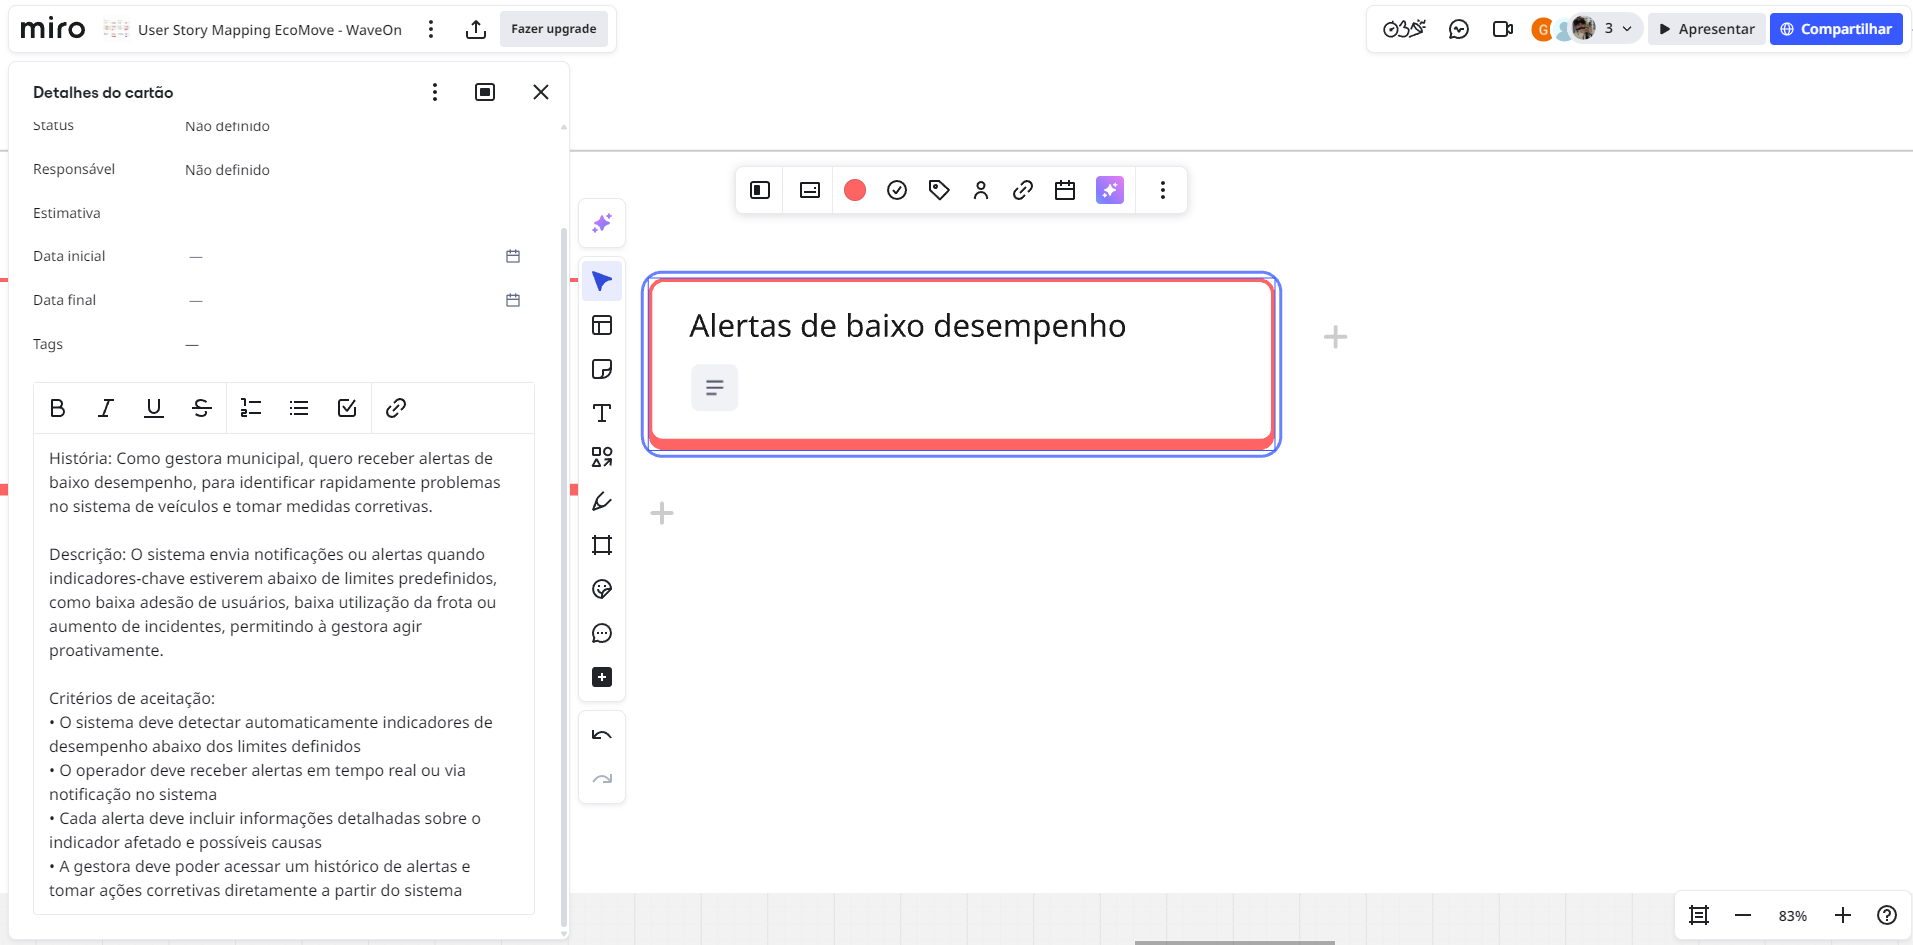Insert a checkbox list in description
The width and height of the screenshot is (1913, 945).
pos(347,408)
